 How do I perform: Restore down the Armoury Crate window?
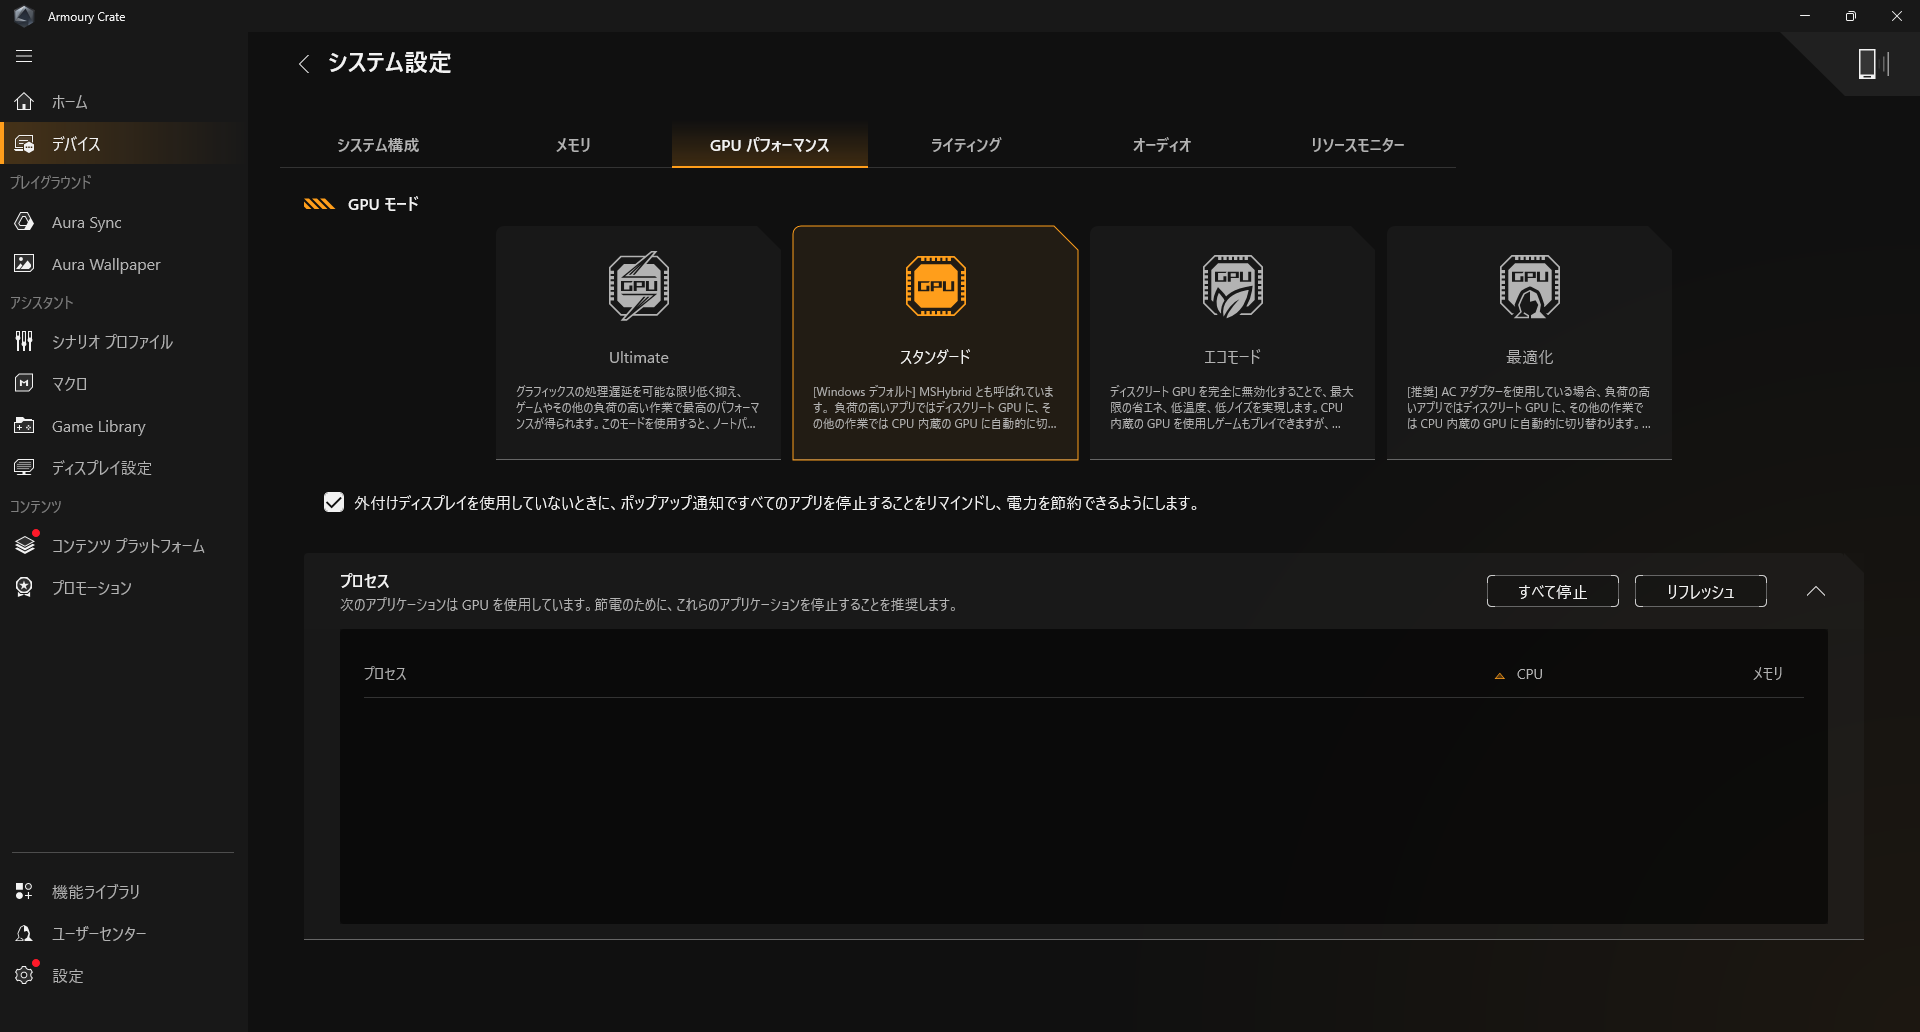tap(1851, 16)
